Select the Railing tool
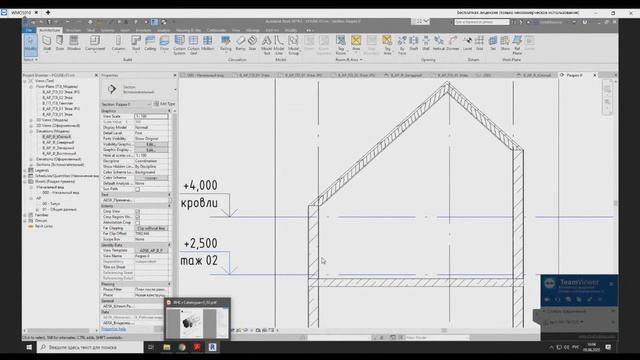The height and width of the screenshot is (360, 640). (x=225, y=44)
